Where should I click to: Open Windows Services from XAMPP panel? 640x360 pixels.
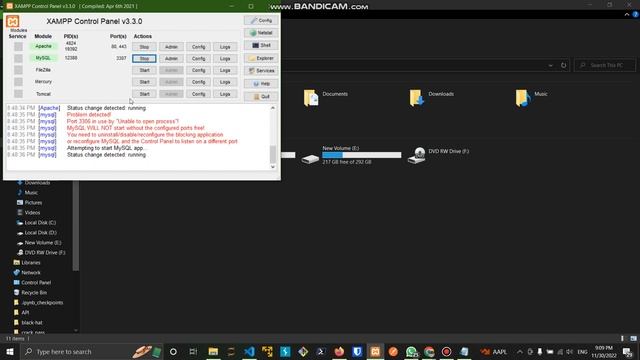[261, 71]
